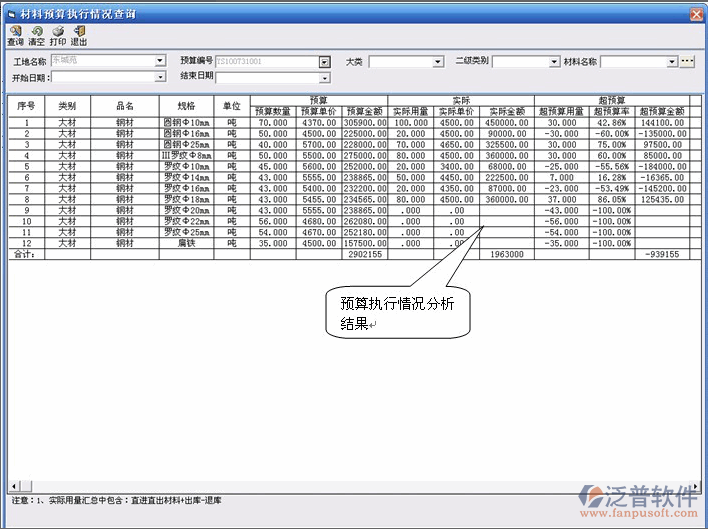The height and width of the screenshot is (529, 708).
Task: Select row 5 in the 序号 column
Action: tap(26, 167)
